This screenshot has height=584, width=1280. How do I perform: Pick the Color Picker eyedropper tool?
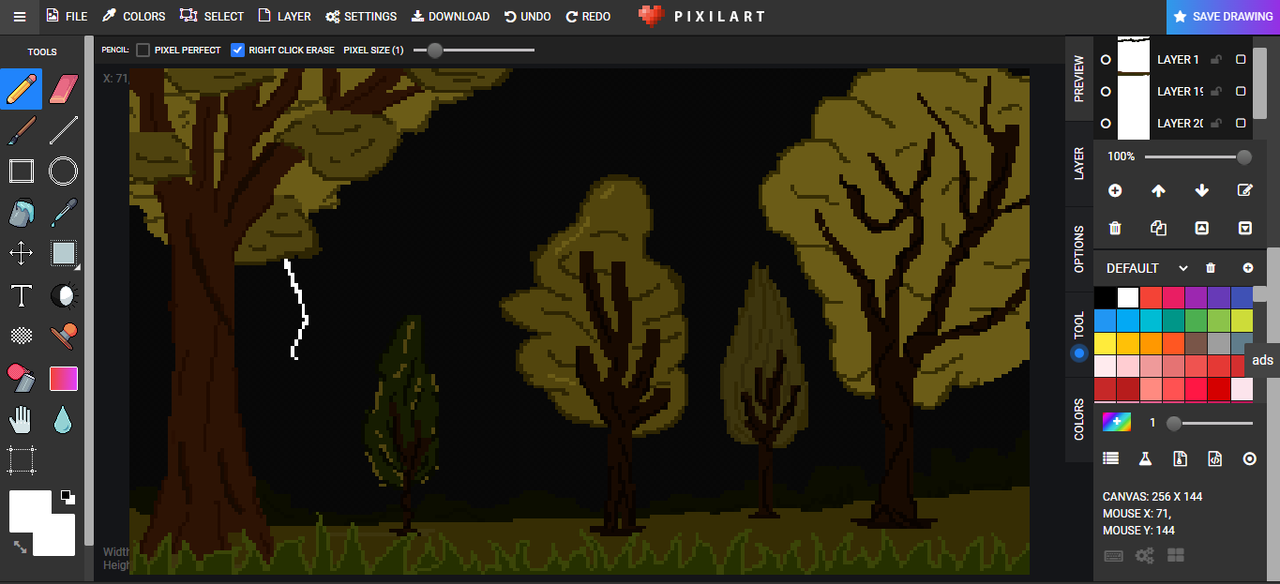click(63, 212)
